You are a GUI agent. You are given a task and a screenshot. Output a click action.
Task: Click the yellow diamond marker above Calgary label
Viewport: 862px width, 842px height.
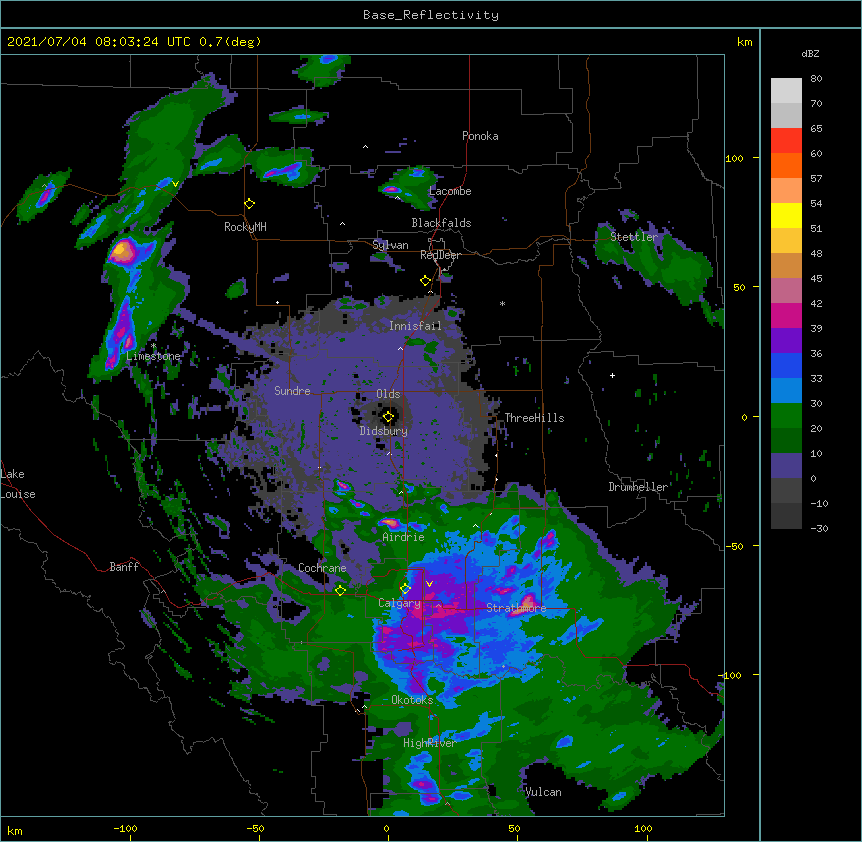(x=405, y=589)
